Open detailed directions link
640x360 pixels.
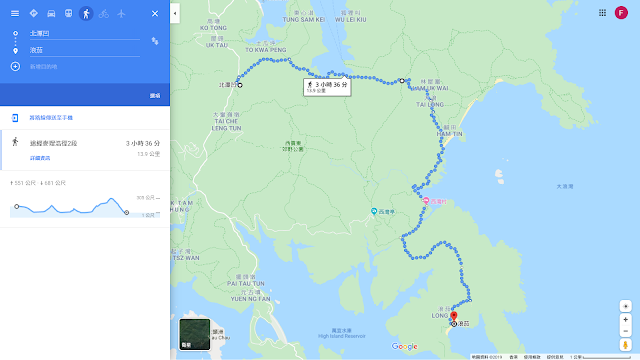40,158
